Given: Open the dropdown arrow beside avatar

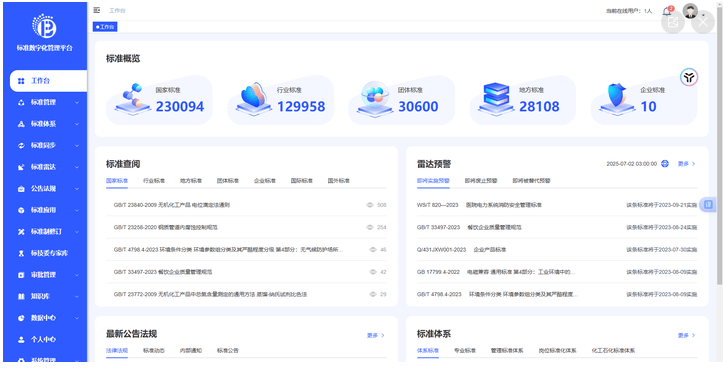Looking at the screenshot, I should (x=703, y=15).
